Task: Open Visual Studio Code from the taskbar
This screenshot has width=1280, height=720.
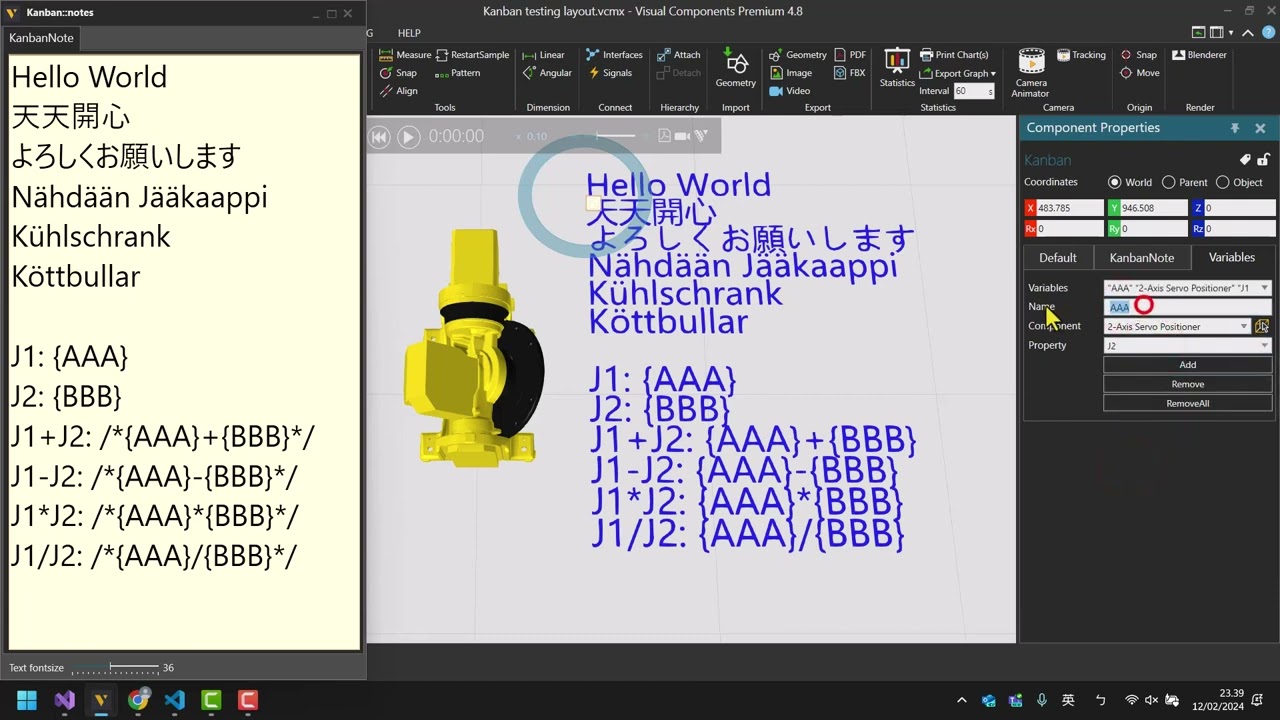Action: [x=174, y=700]
